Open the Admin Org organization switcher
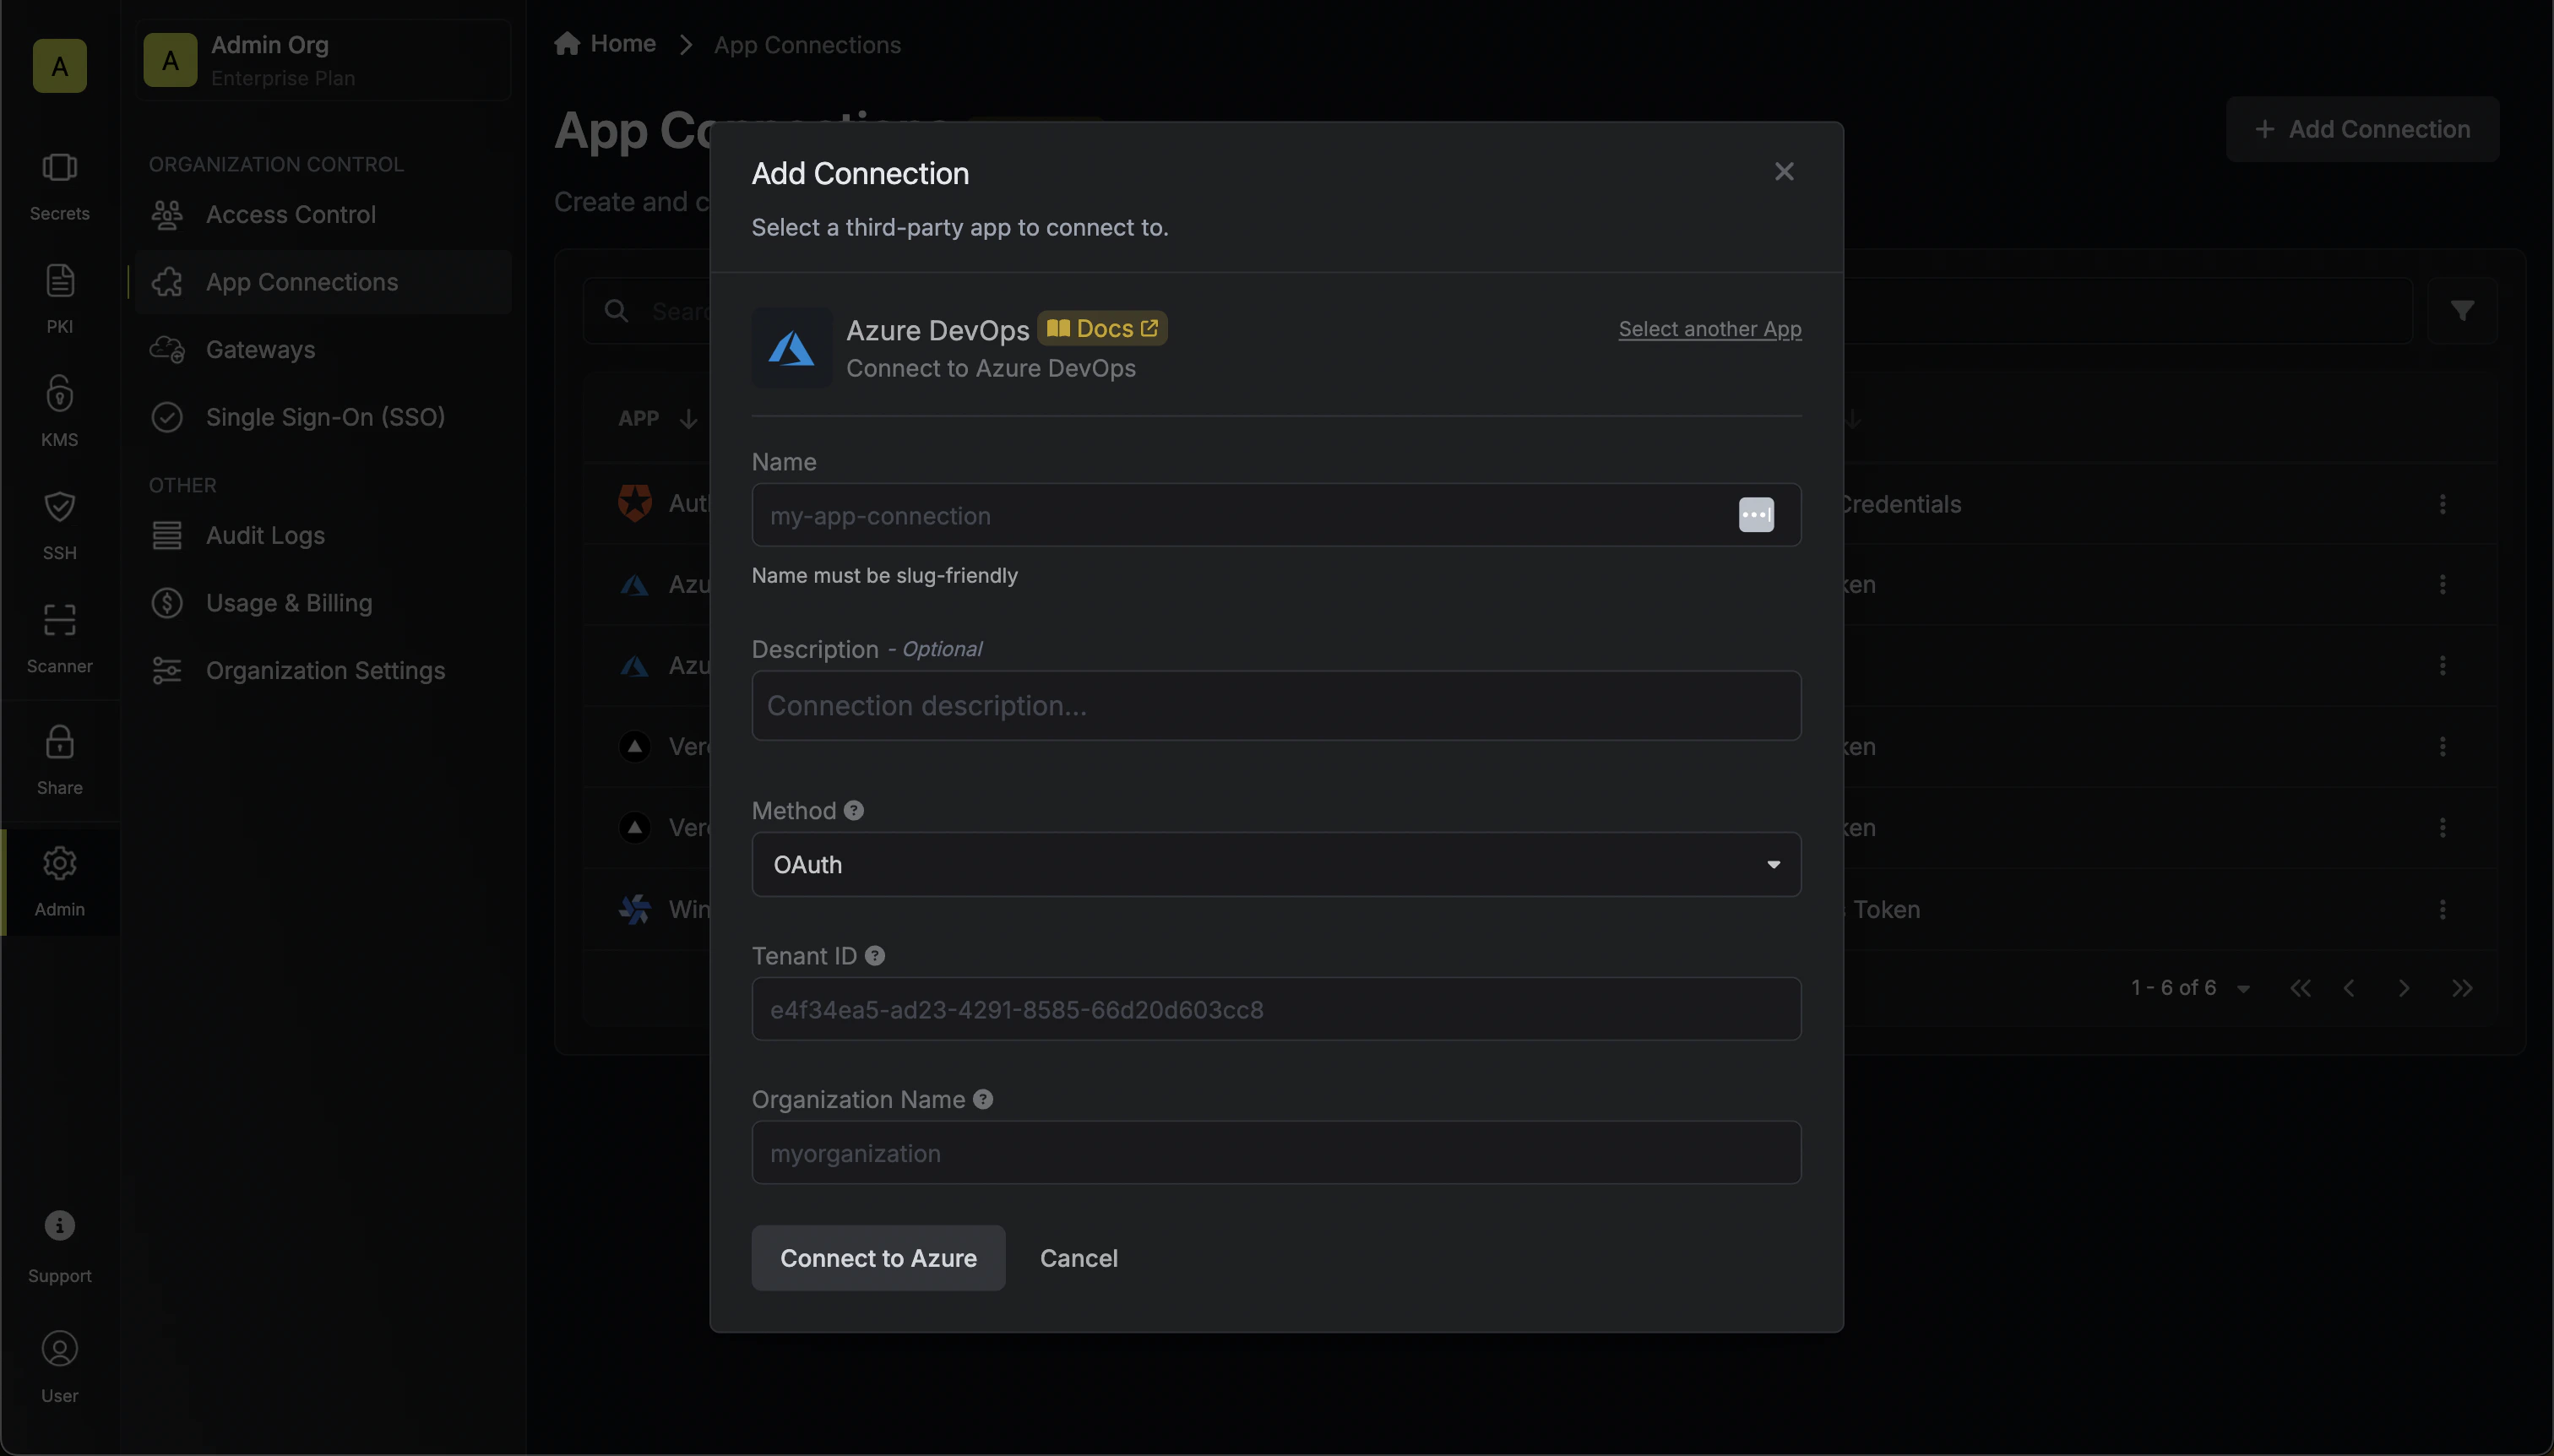The height and width of the screenshot is (1456, 2554). click(x=324, y=60)
